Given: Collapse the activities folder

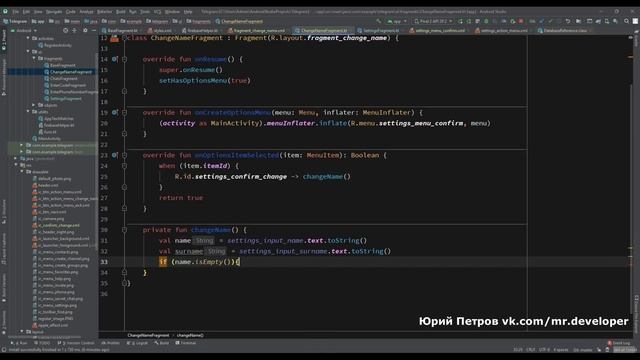Looking at the screenshot, I should 28,38.
